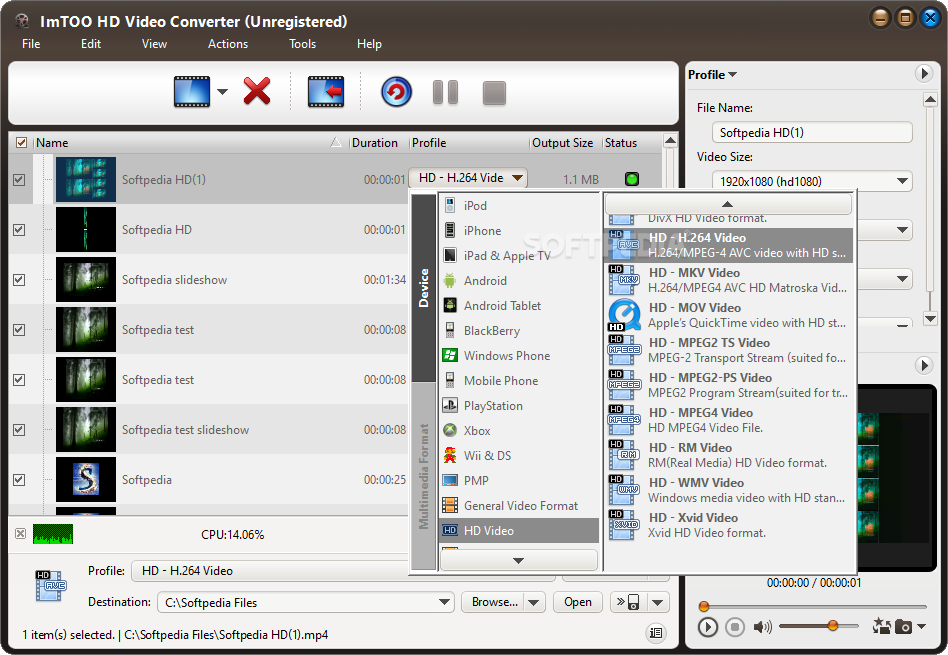Open HD - H.264 Vide profile dropdown in row
Screen dimensions: 948x655
[x=468, y=178]
